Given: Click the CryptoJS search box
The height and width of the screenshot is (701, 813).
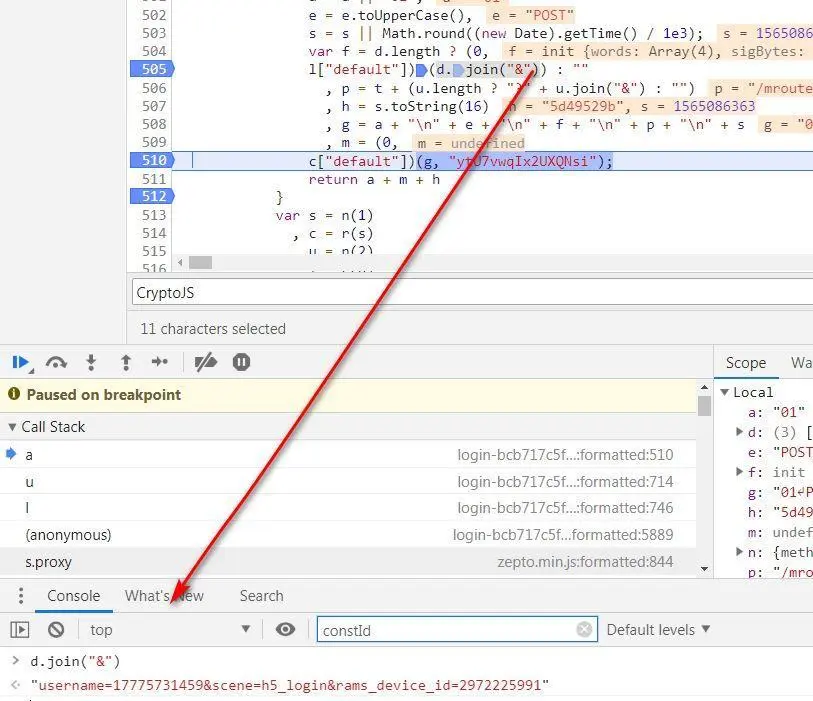Looking at the screenshot, I should tap(472, 292).
